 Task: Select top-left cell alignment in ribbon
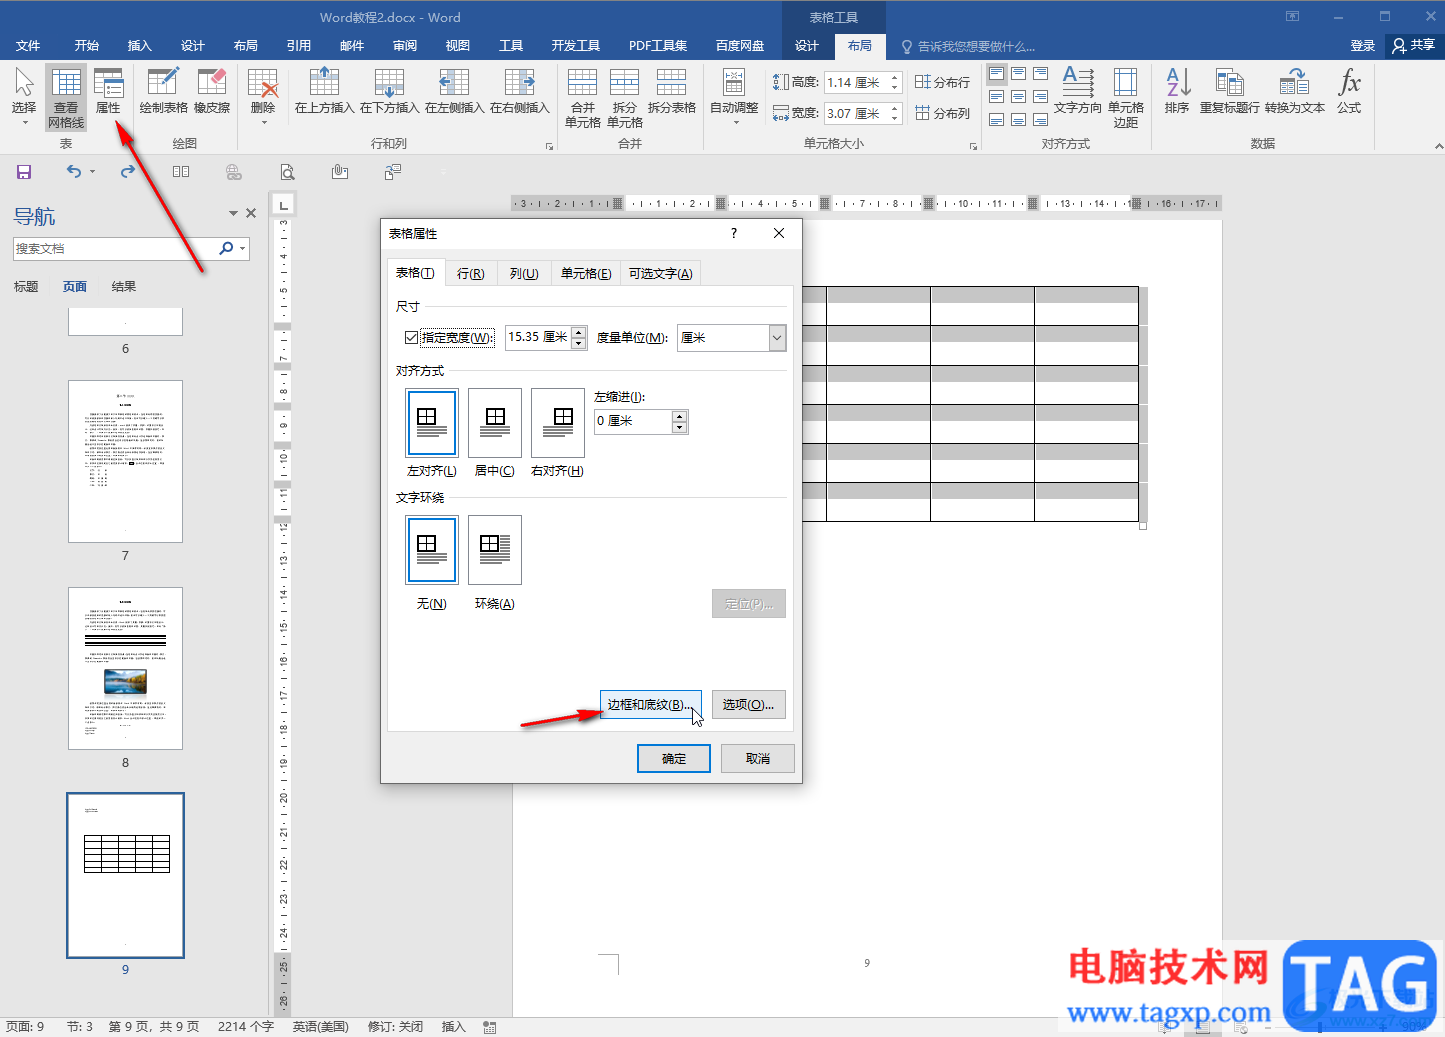pos(997,74)
